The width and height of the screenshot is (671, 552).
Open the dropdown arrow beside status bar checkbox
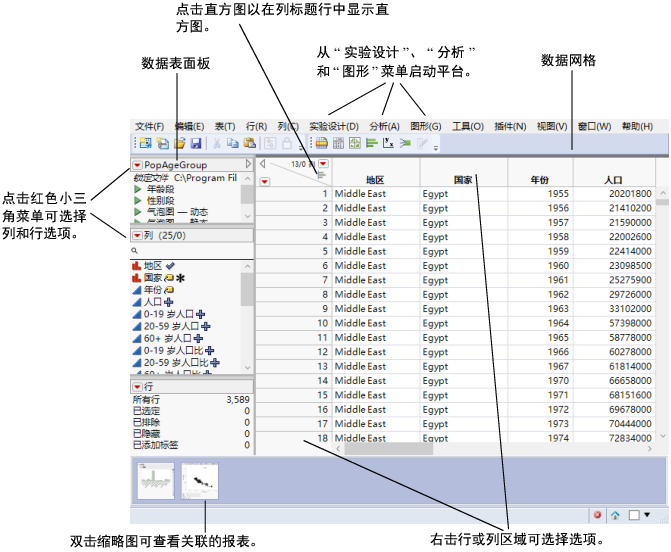(x=647, y=515)
